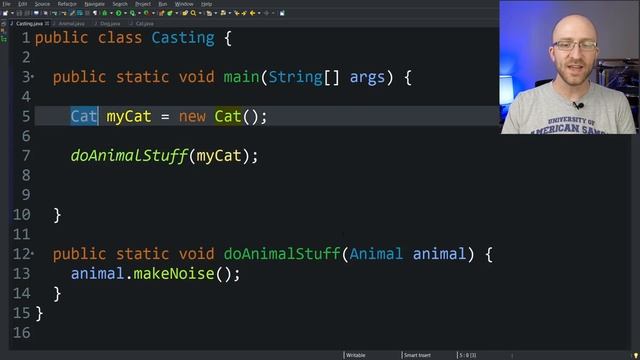Open the New file dropdown arrow
This screenshot has width=640, height=360.
click(x=12, y=13)
